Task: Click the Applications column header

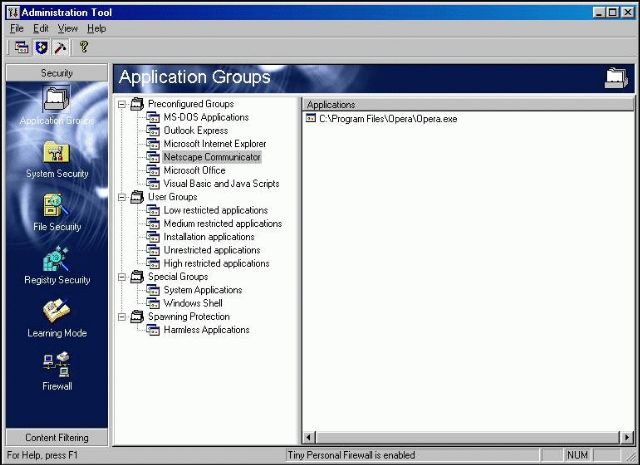Action: point(468,105)
